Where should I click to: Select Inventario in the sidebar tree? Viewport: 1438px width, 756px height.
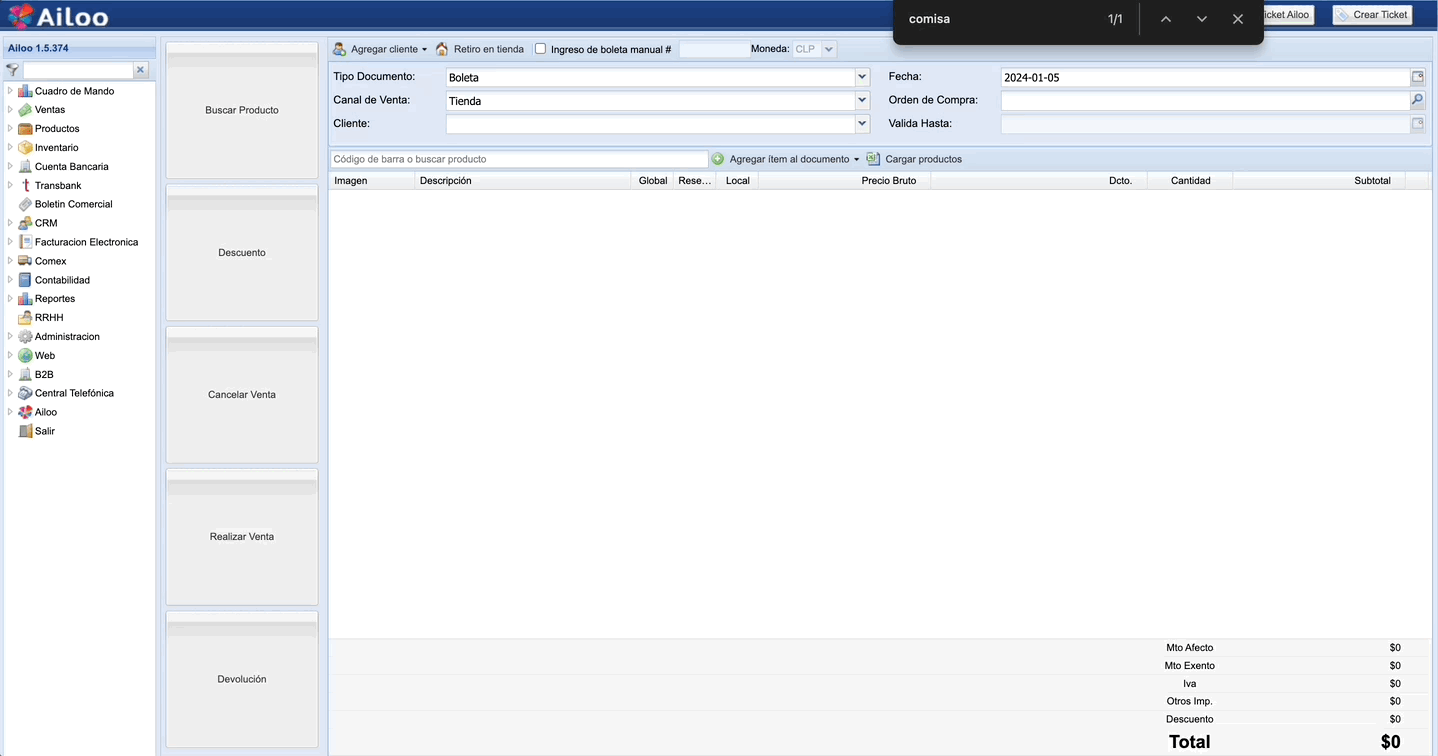point(56,148)
